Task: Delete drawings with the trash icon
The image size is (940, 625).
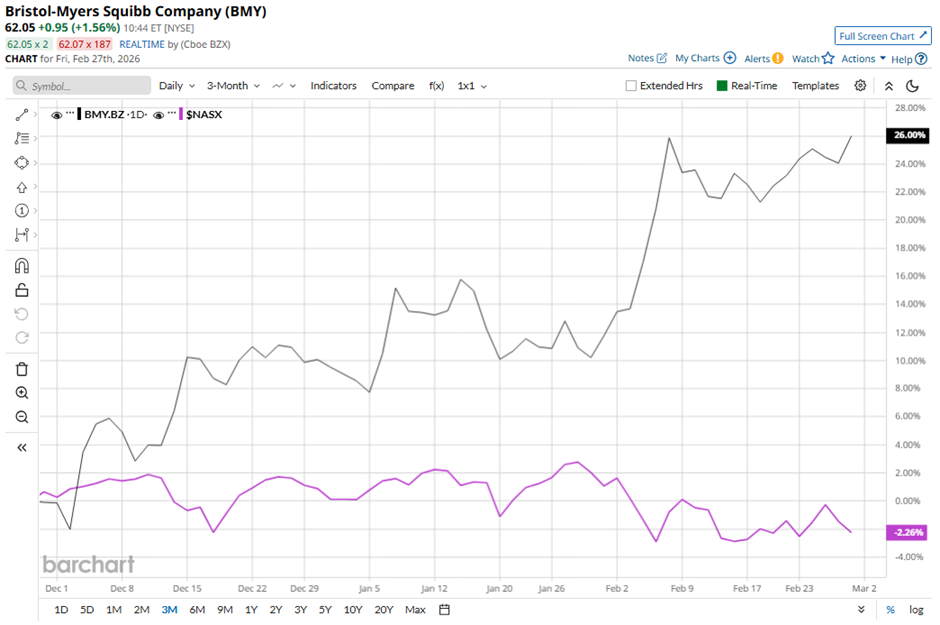Action: click(22, 369)
